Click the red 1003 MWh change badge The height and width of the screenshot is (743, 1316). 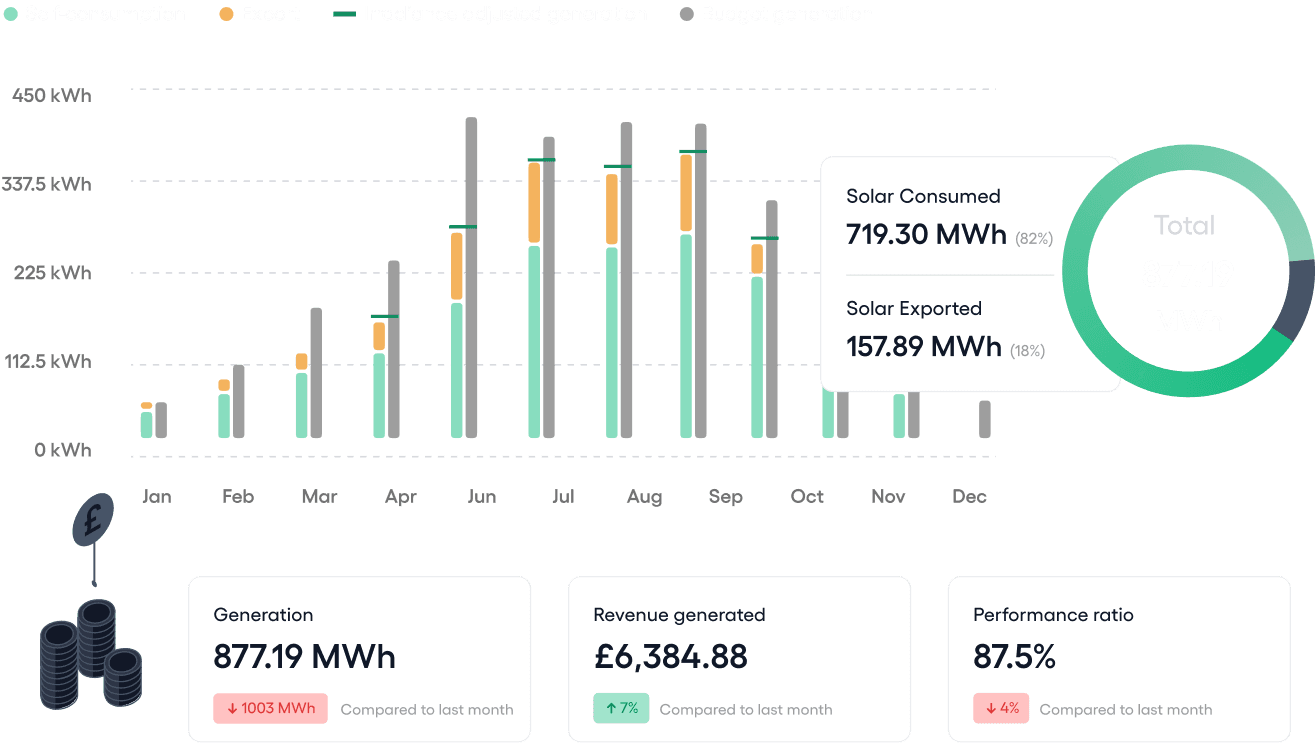pos(270,709)
